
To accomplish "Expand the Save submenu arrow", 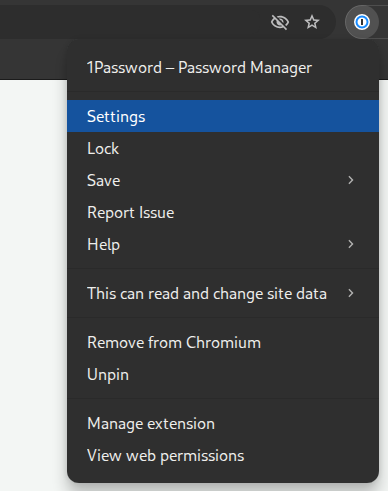I will click(350, 180).
